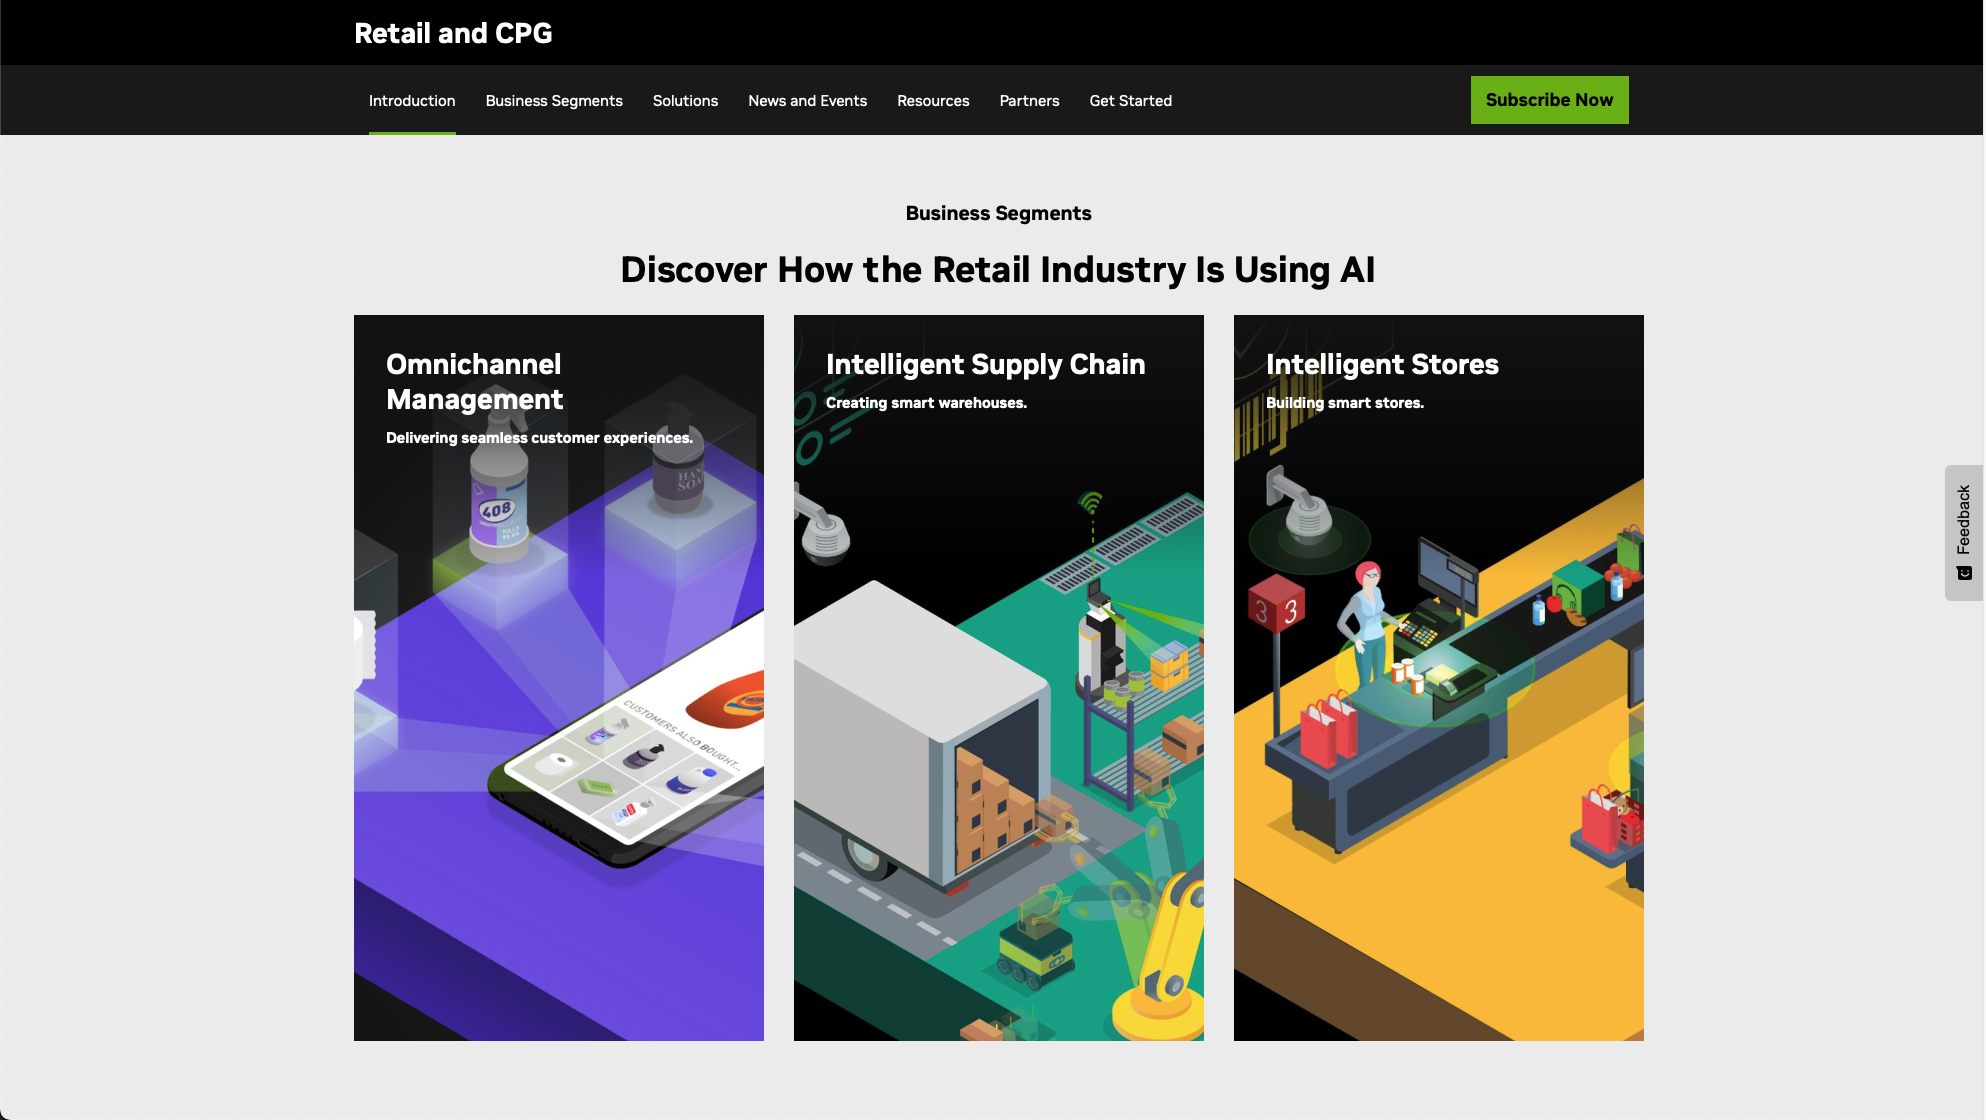Click the Get Started nav link

1130,101
